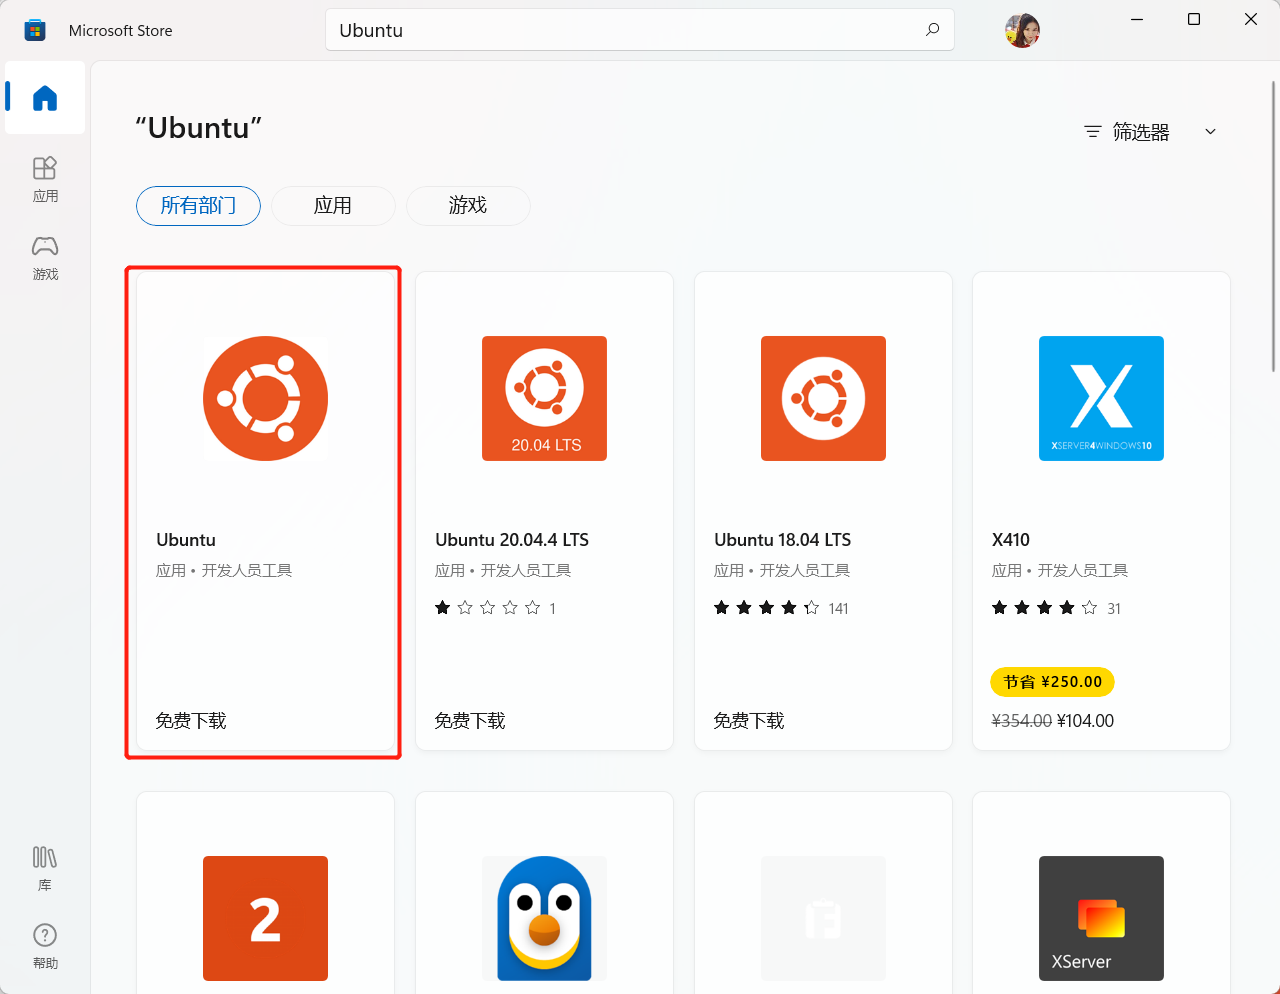Image resolution: width=1280 pixels, height=994 pixels.
Task: Click 免费下载 under Ubuntu 18.04 LTS
Action: click(748, 720)
